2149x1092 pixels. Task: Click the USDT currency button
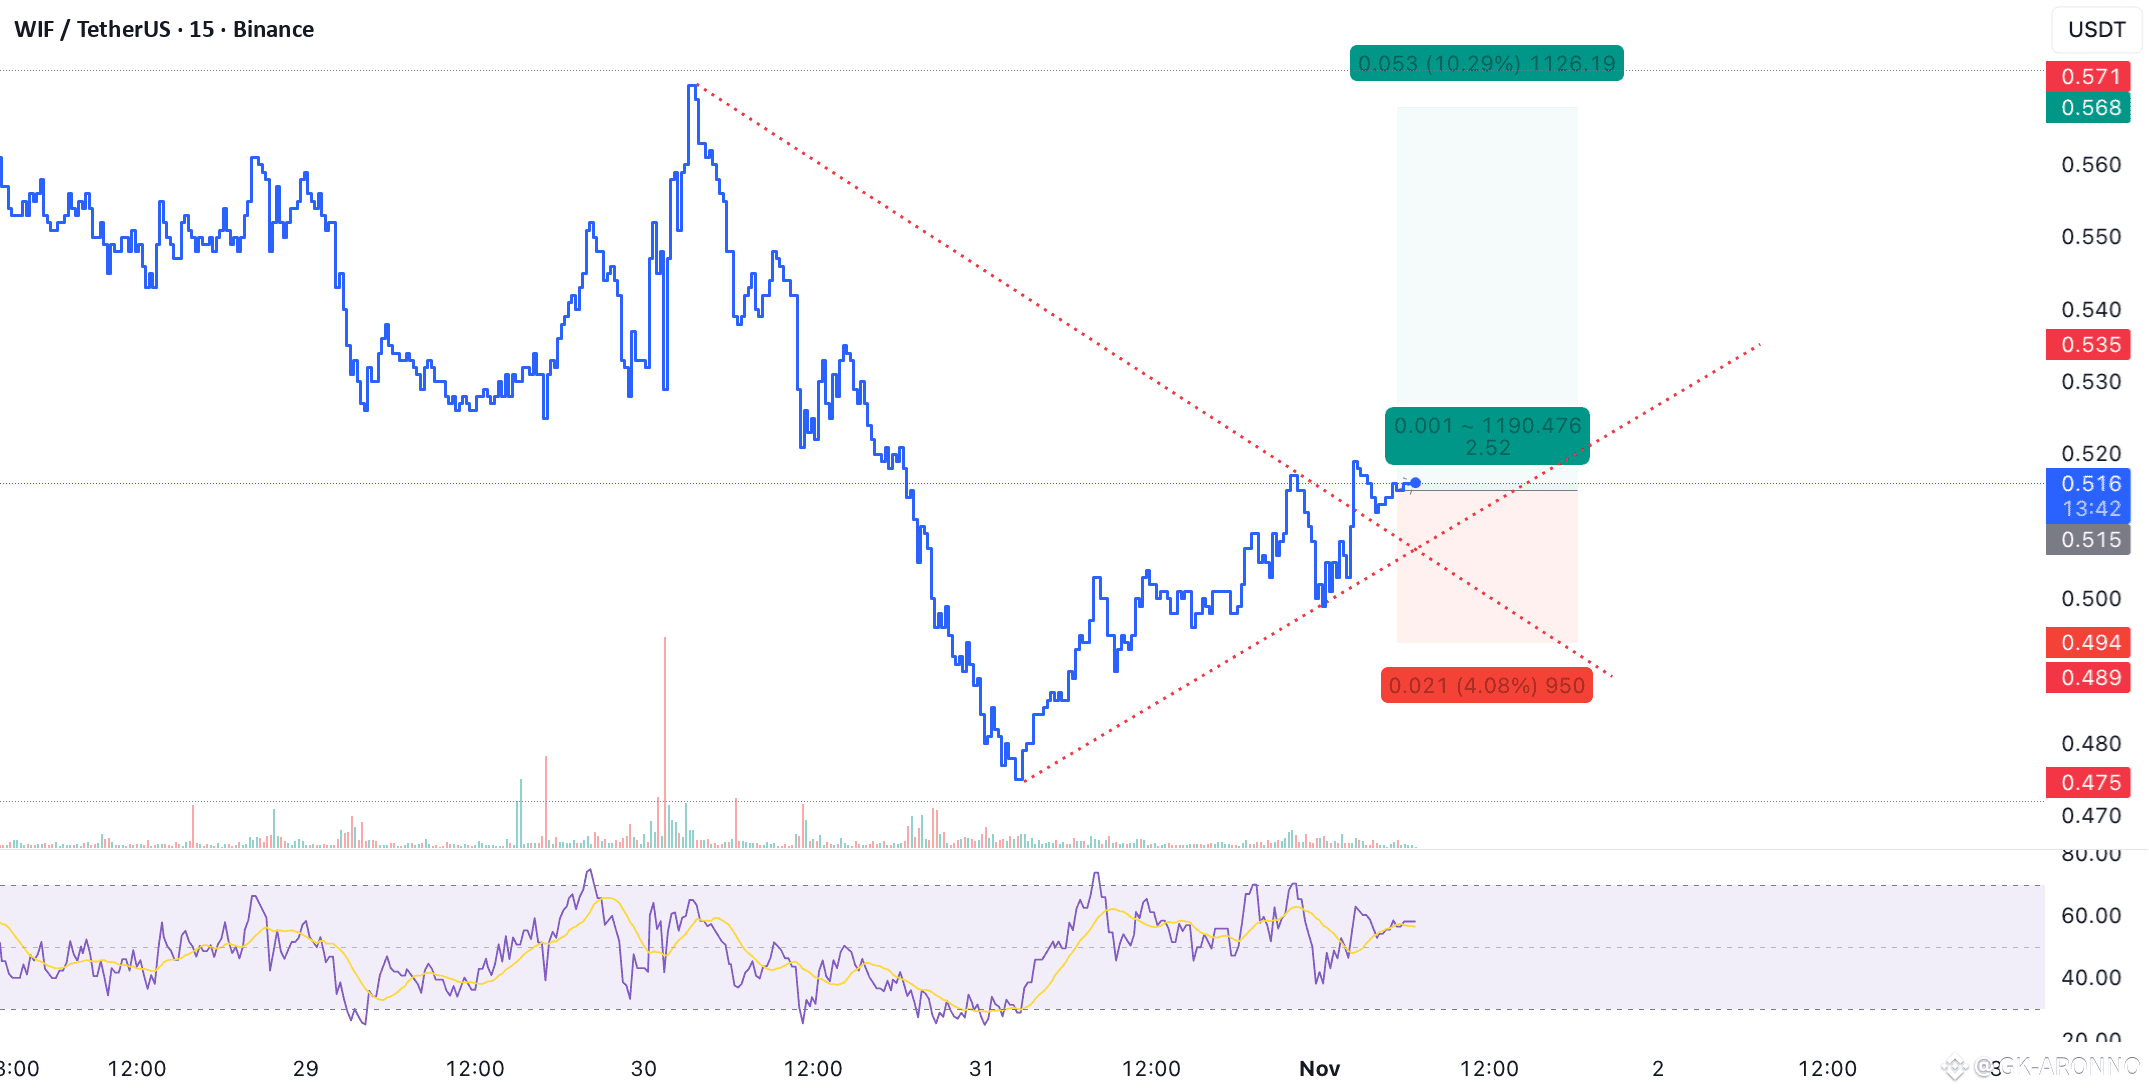(2096, 29)
